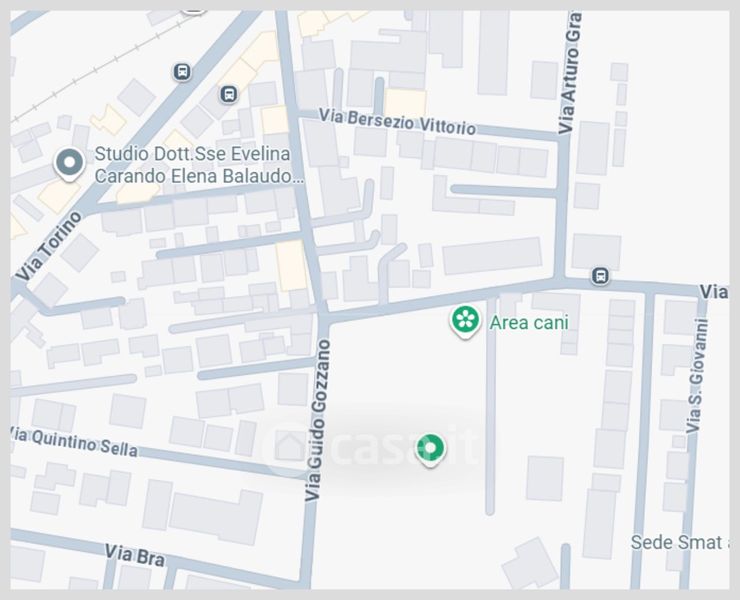Click the Via Arturo Gra street label
The height and width of the screenshot is (600, 740).
pyautogui.click(x=569, y=72)
